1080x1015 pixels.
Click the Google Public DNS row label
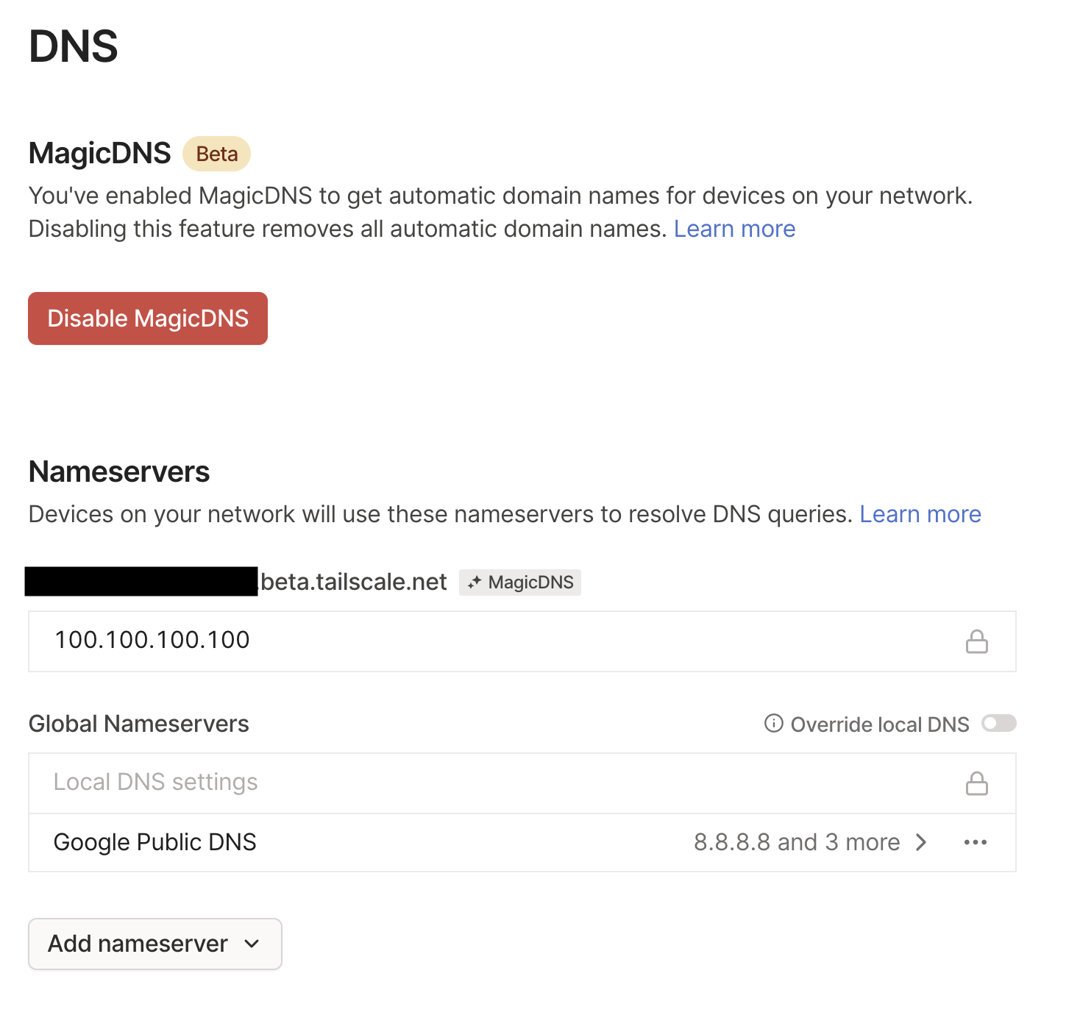click(155, 842)
